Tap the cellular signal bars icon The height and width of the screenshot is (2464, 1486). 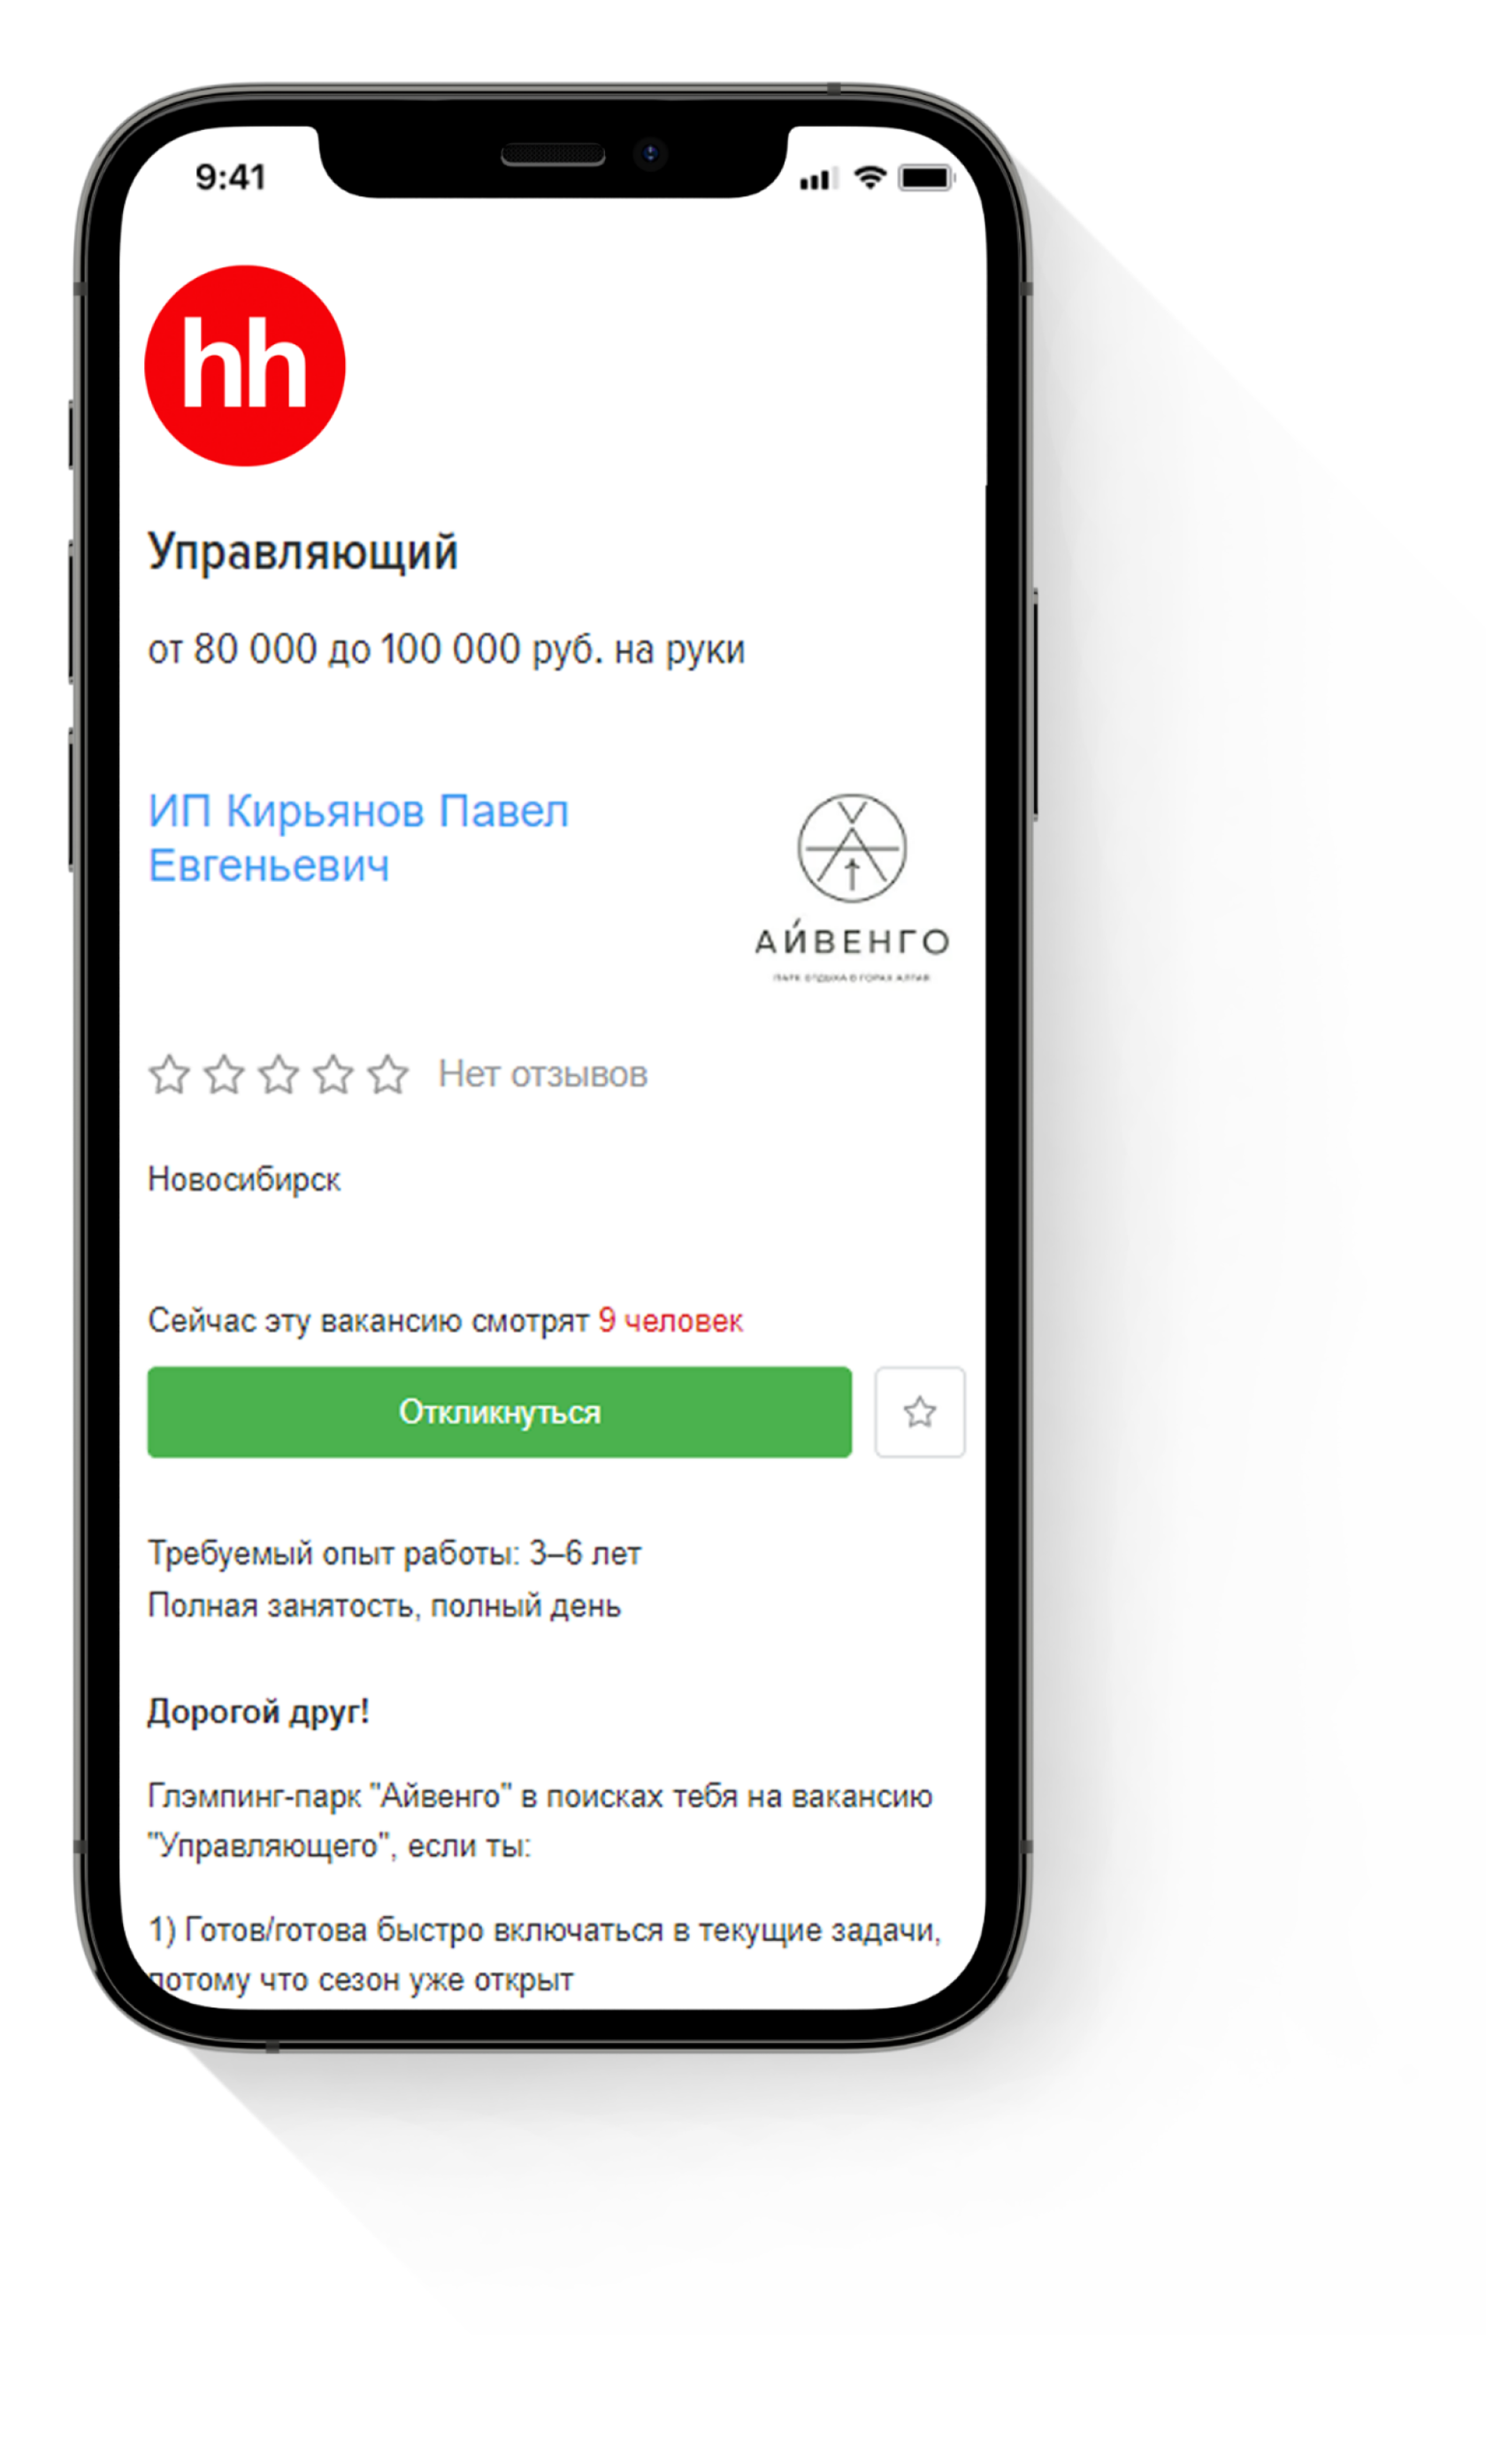click(817, 179)
